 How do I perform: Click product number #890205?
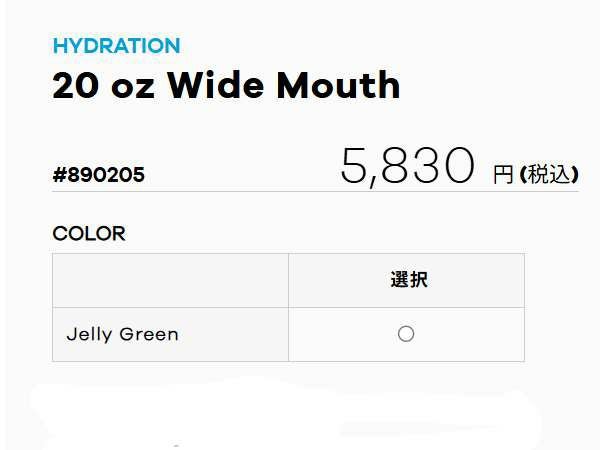pos(98,175)
